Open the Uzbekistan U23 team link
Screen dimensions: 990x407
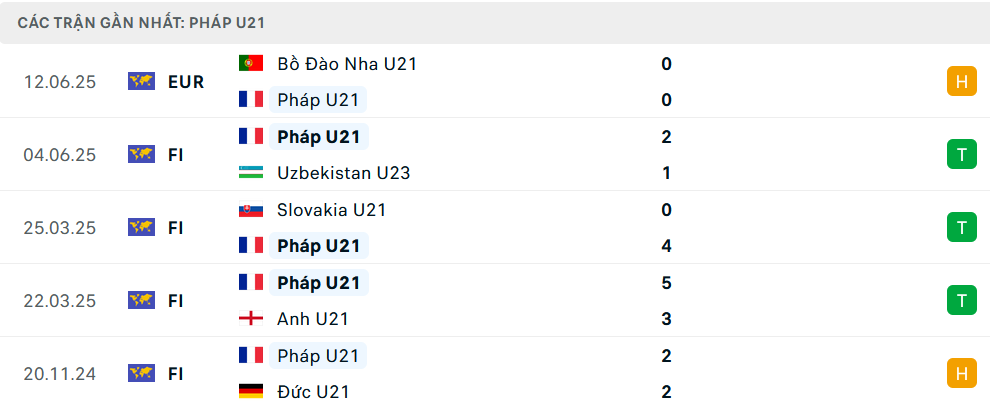tap(343, 173)
